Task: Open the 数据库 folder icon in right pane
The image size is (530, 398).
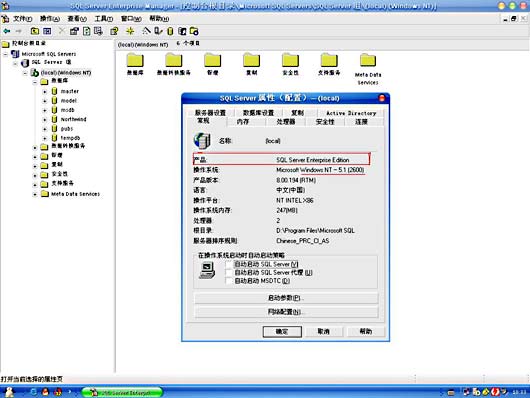Action: pos(135,61)
